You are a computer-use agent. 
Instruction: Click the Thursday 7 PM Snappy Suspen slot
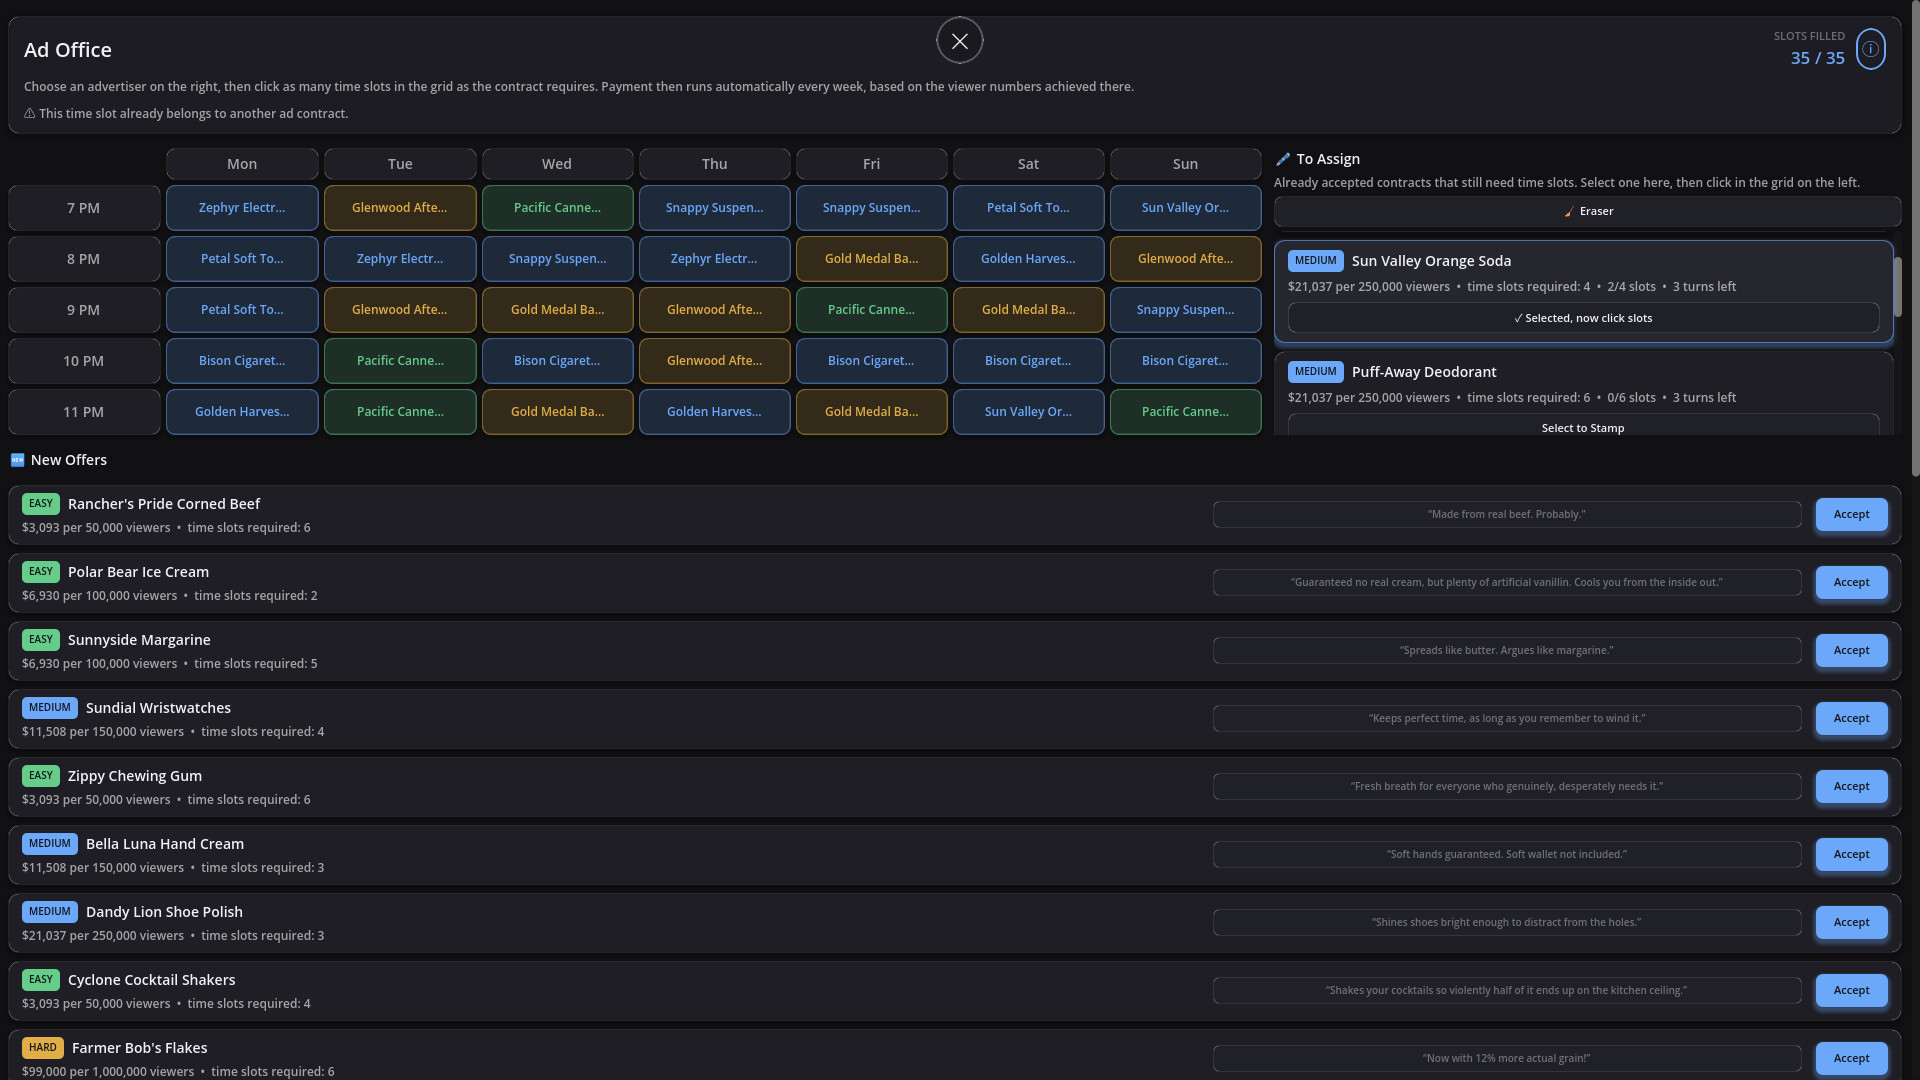pyautogui.click(x=714, y=208)
